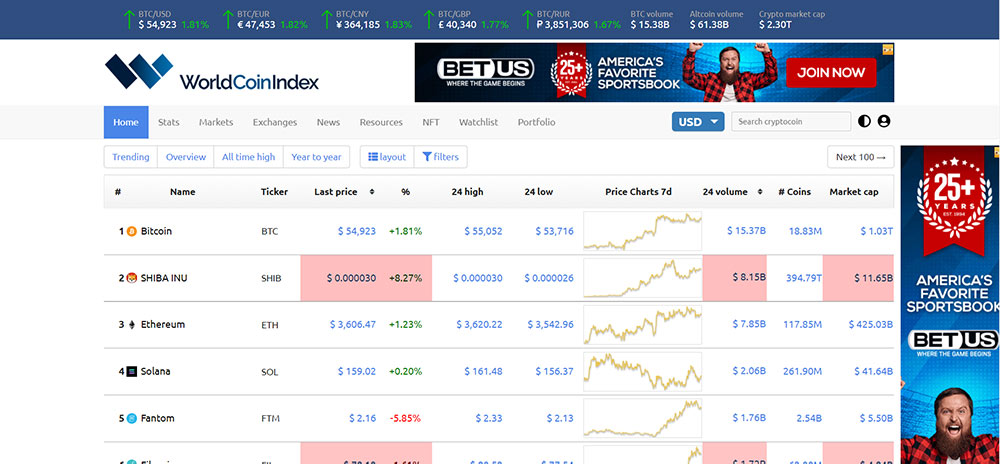1000x464 pixels.
Task: Click the Bitcoin coin icon
Action: click(x=132, y=231)
